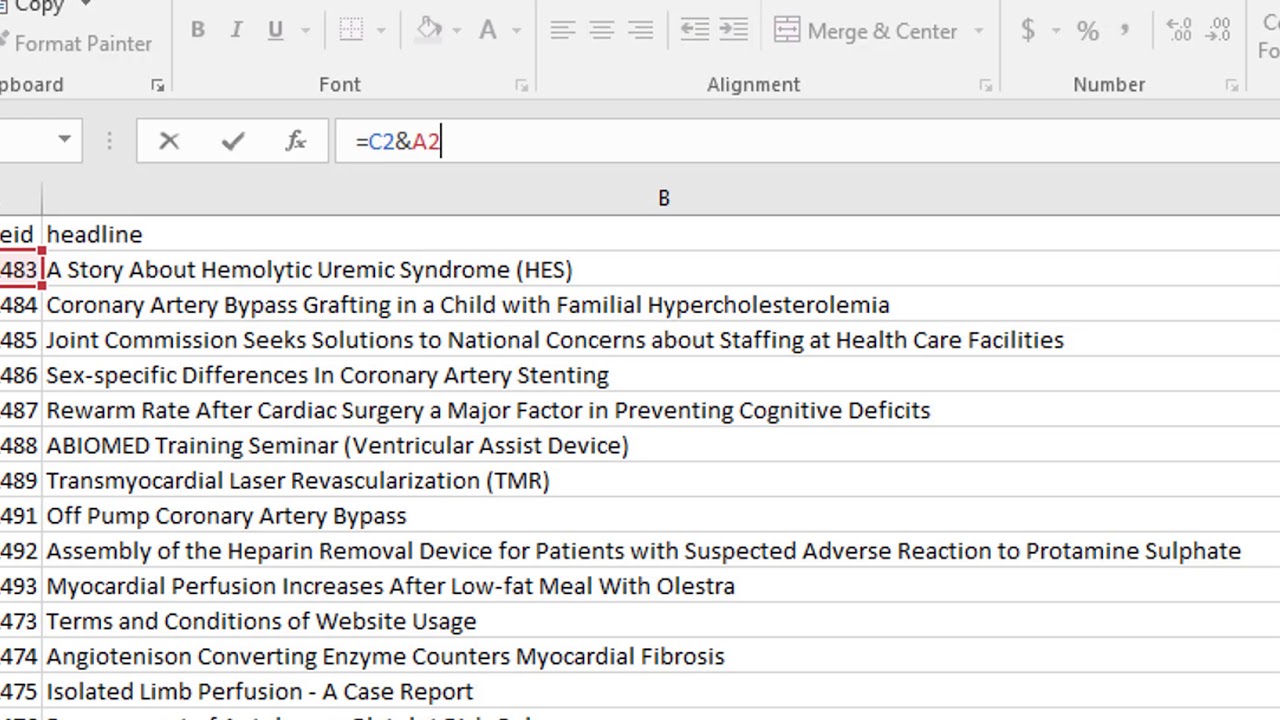
Task: Increase Decimal places
Action: click(1179, 30)
